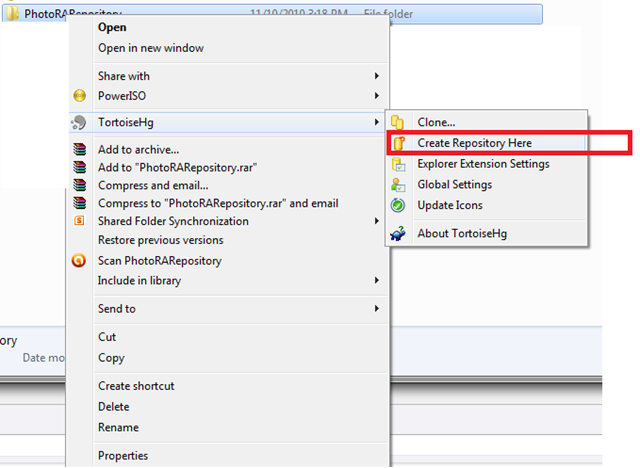This screenshot has height=468, width=640.
Task: Select Rename in the context menu
Action: [118, 427]
